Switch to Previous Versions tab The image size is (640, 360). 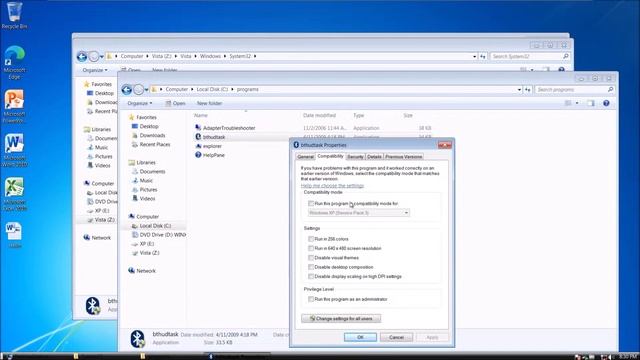tap(404, 157)
